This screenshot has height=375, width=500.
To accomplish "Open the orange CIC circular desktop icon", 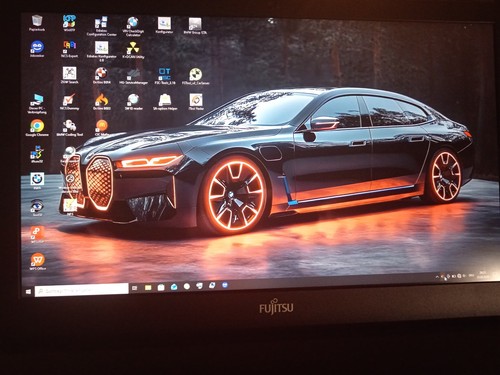I will tap(102, 128).
